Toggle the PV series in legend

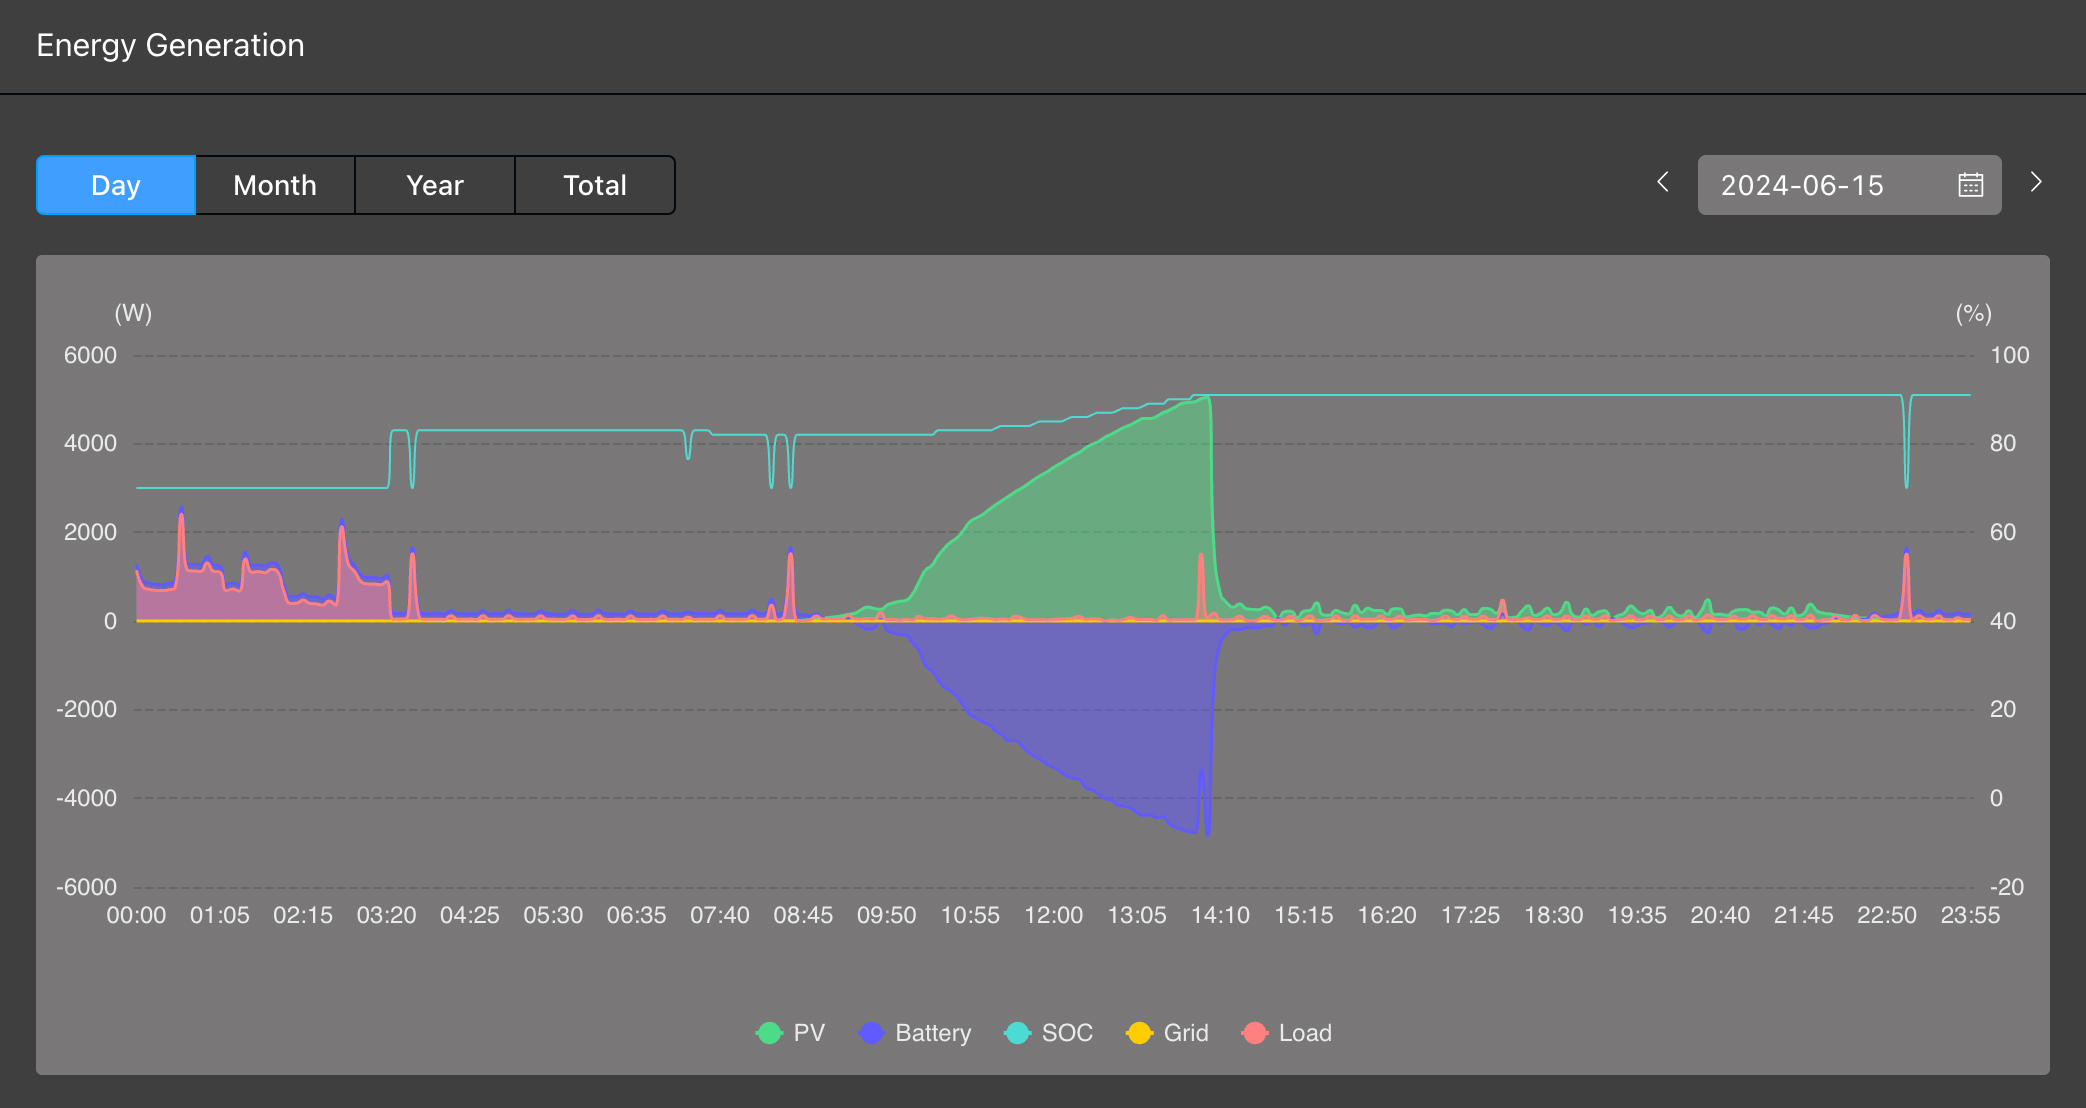790,1033
